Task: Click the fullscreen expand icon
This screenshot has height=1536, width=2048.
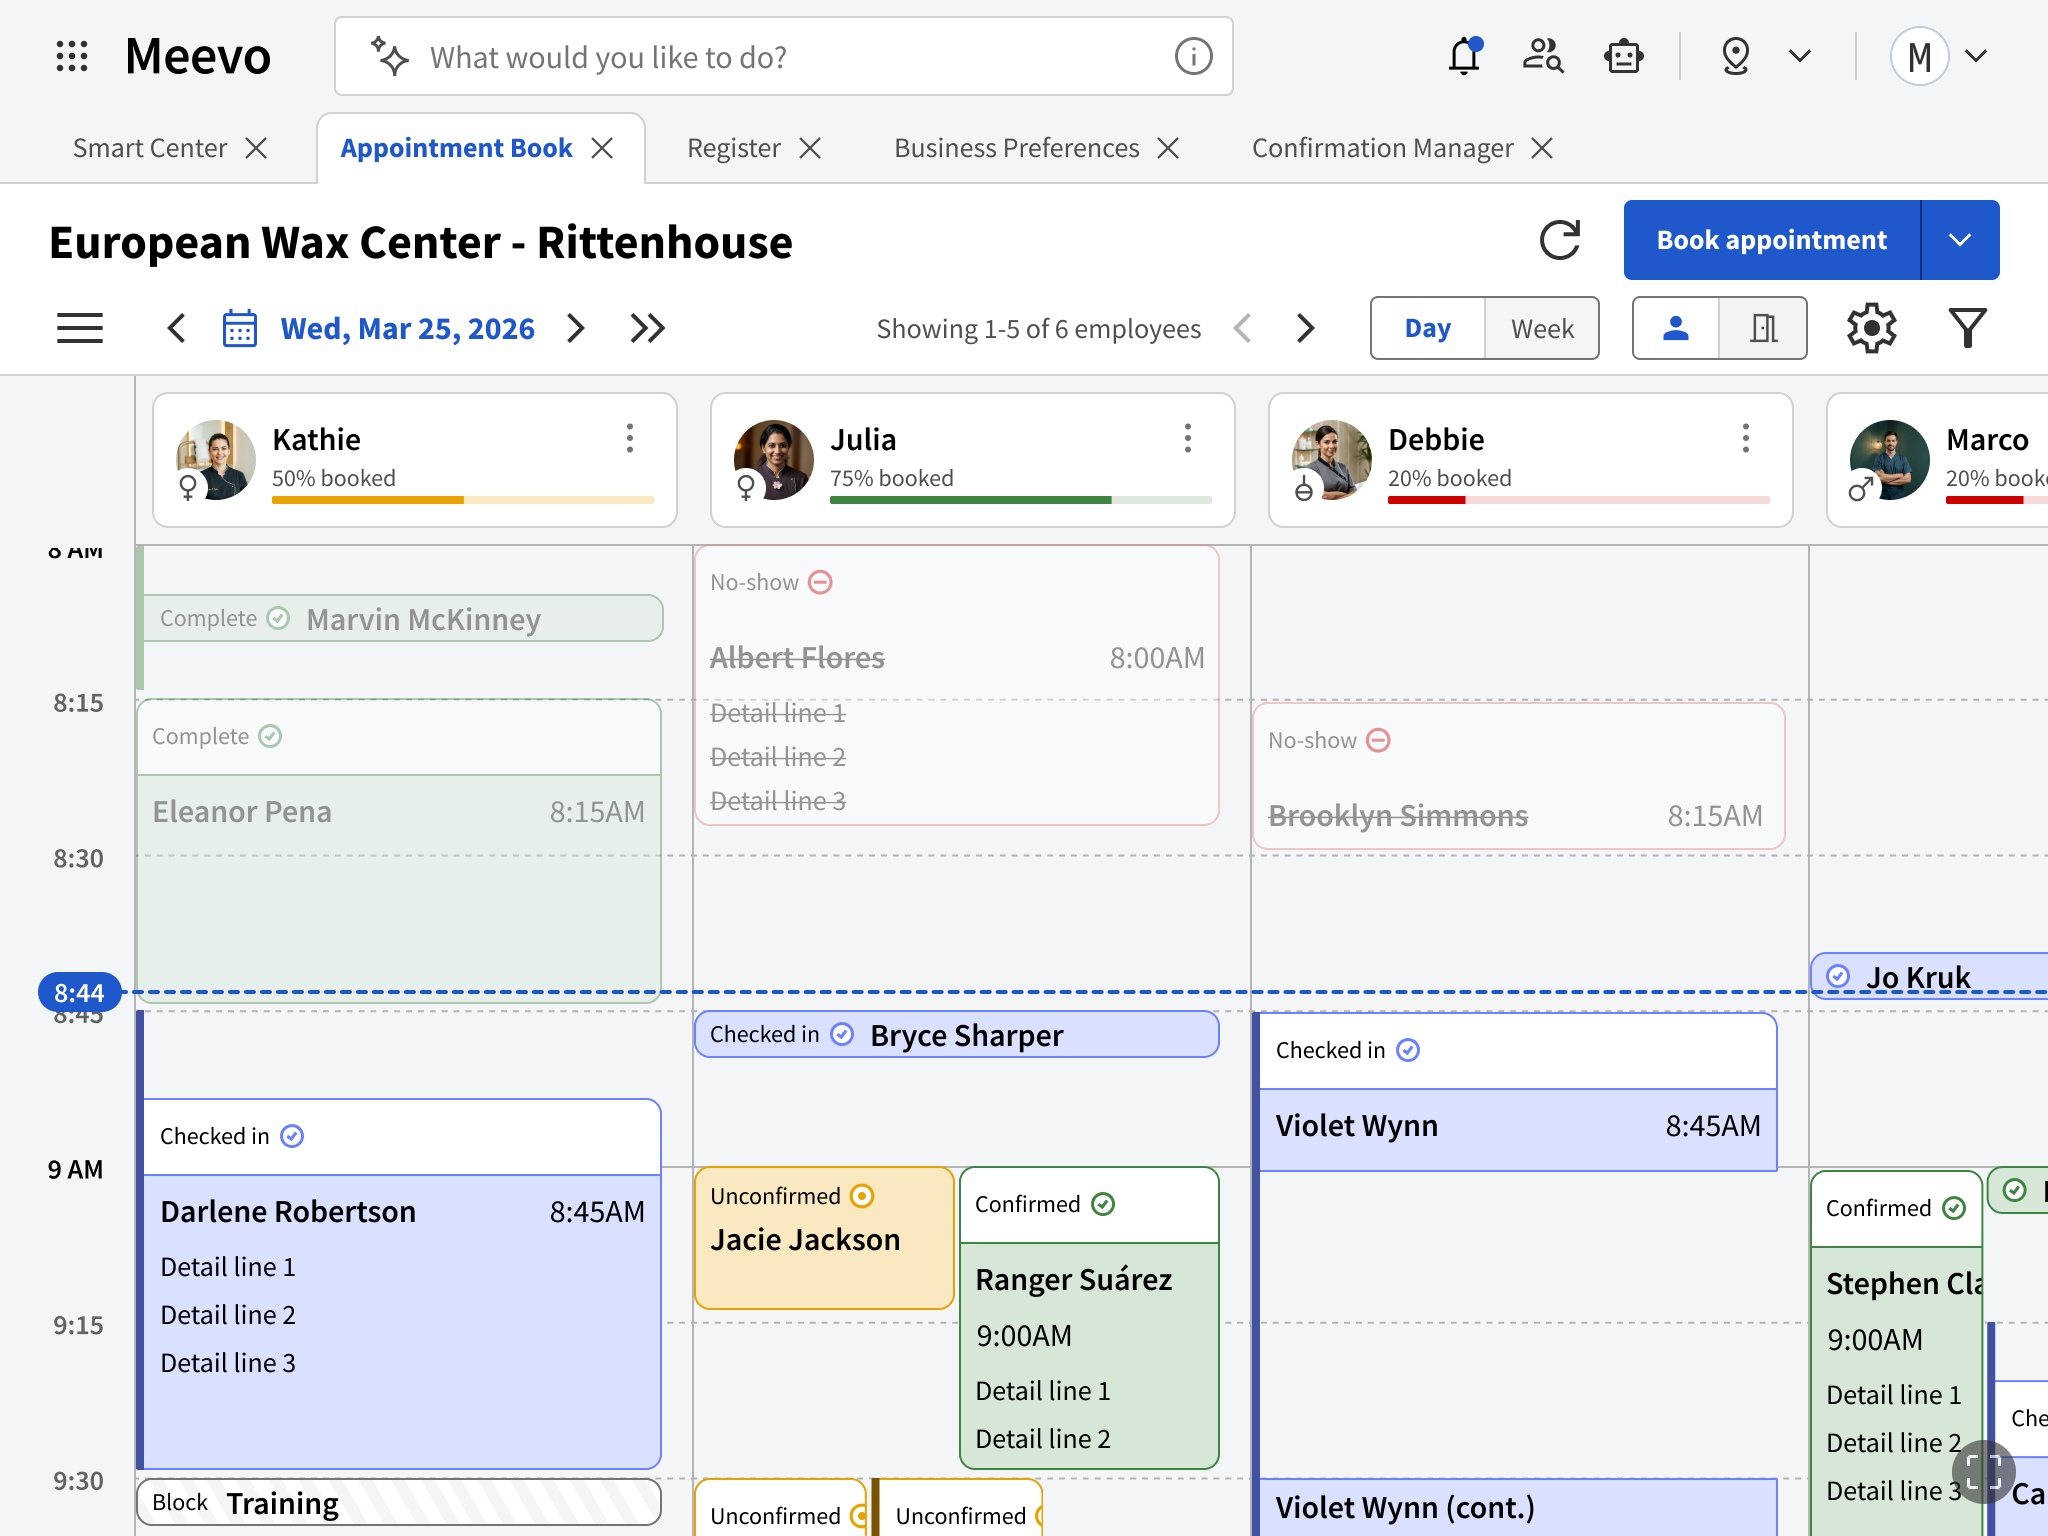Action: coord(1982,1472)
